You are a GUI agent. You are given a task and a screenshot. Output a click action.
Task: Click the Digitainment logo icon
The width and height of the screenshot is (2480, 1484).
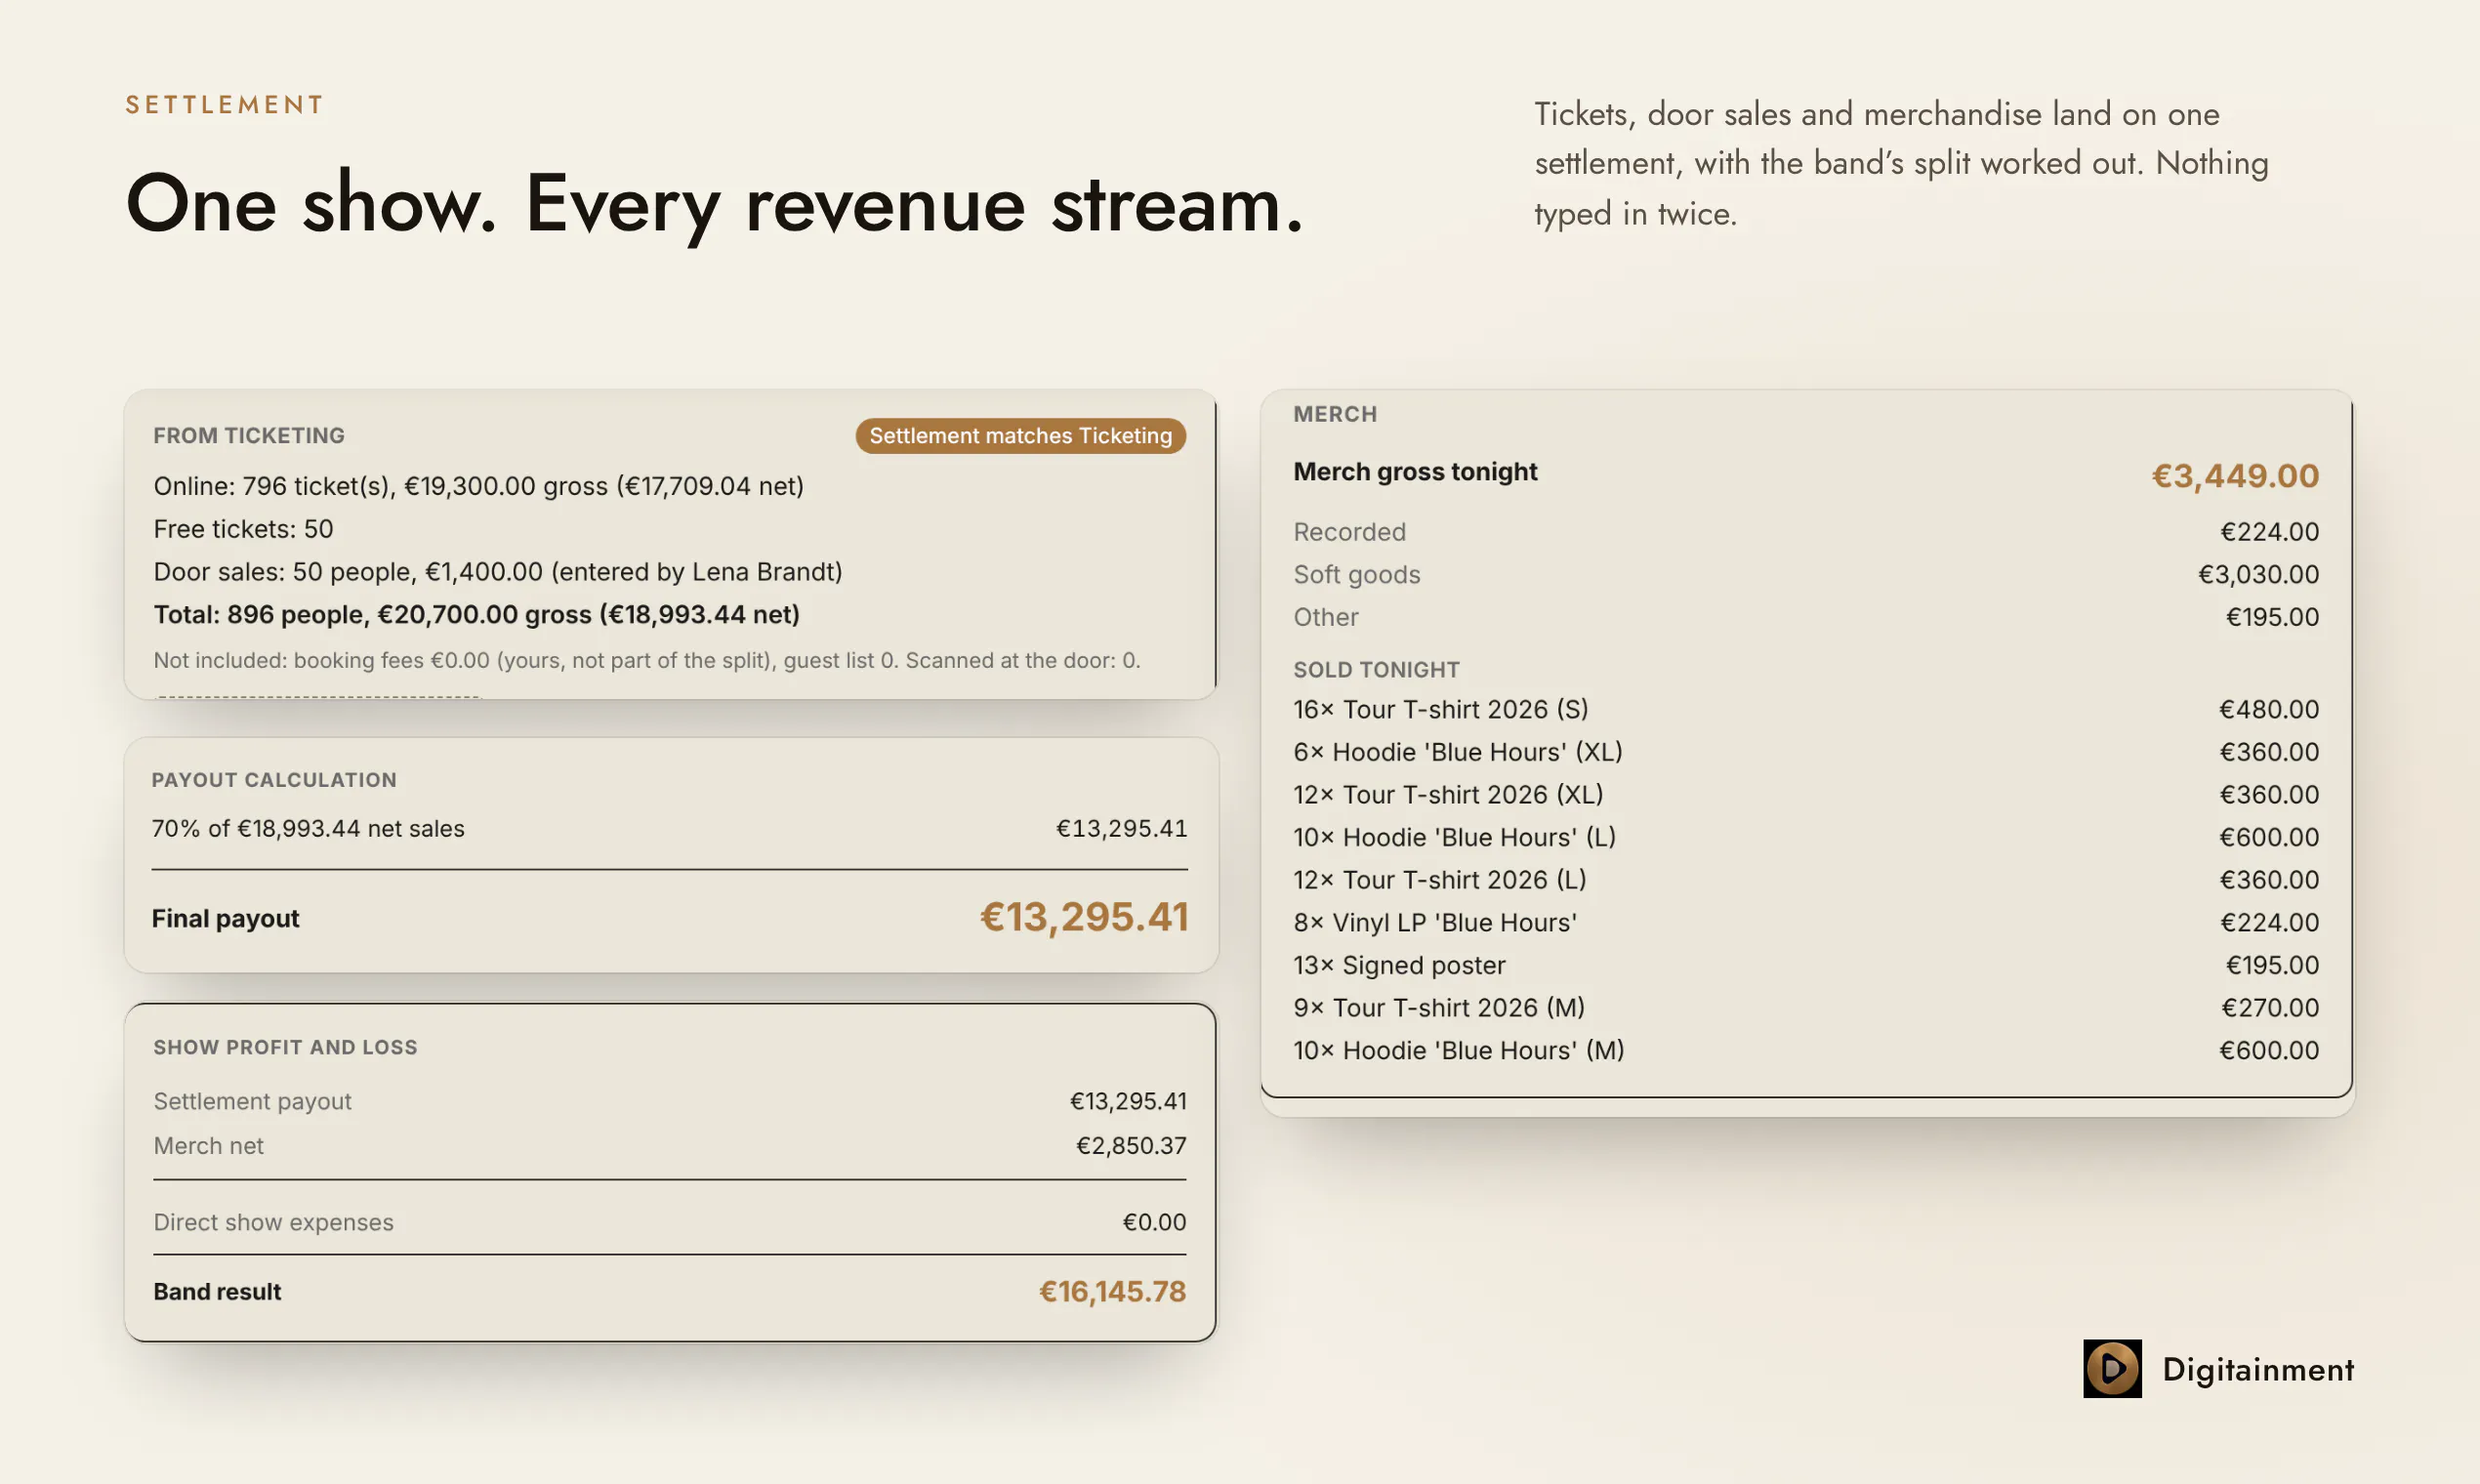point(2112,1368)
